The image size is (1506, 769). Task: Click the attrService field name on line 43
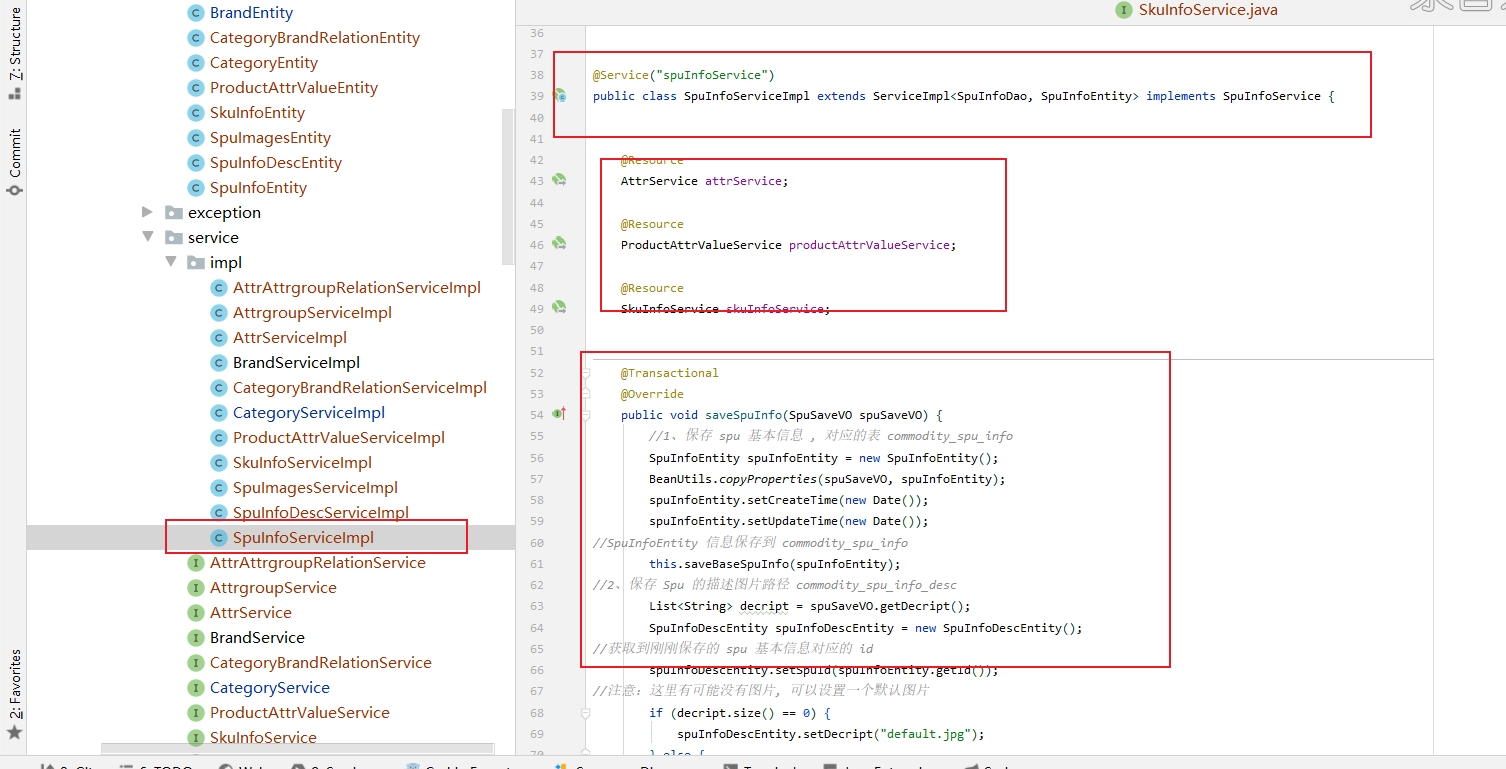pos(743,181)
